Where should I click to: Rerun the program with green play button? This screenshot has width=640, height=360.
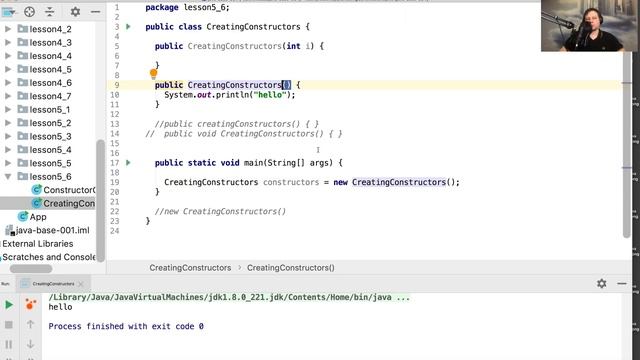[9, 305]
